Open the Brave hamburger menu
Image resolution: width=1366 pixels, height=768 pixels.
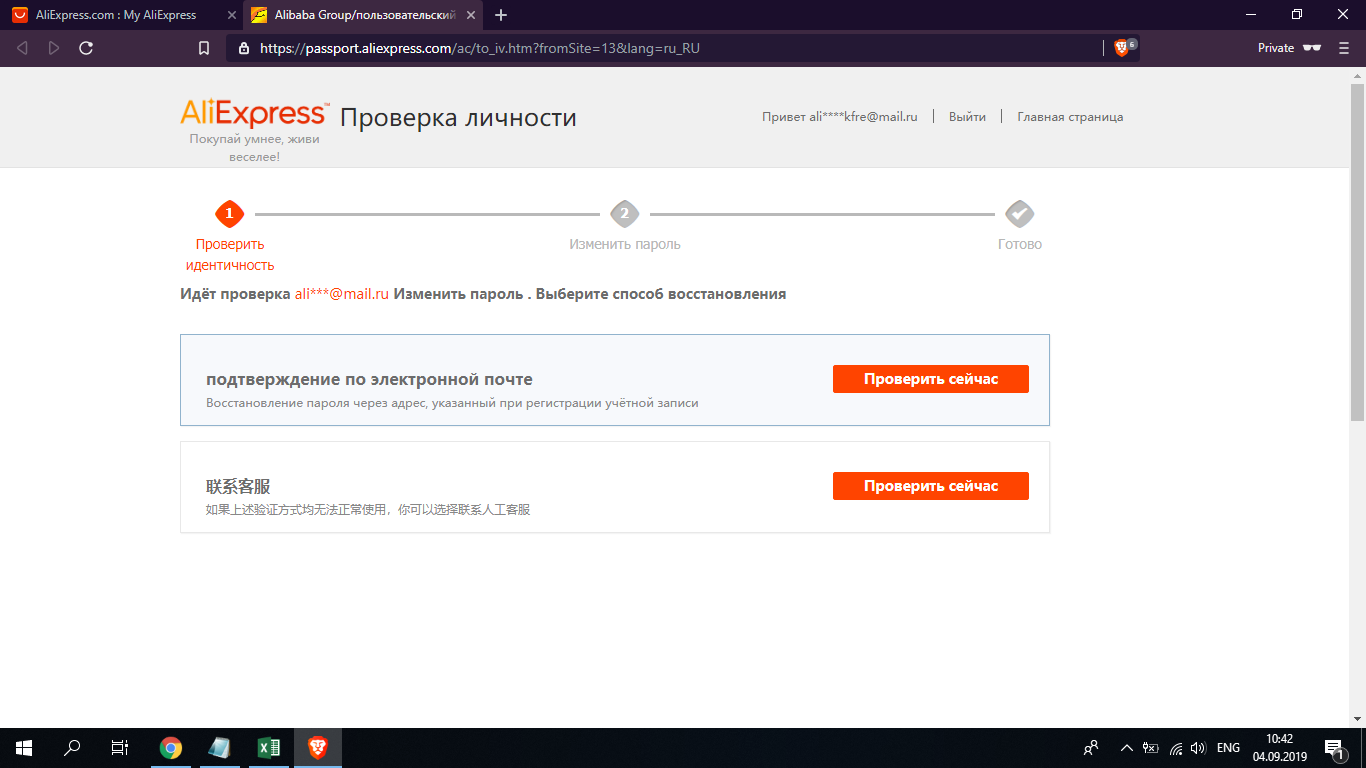[1343, 48]
